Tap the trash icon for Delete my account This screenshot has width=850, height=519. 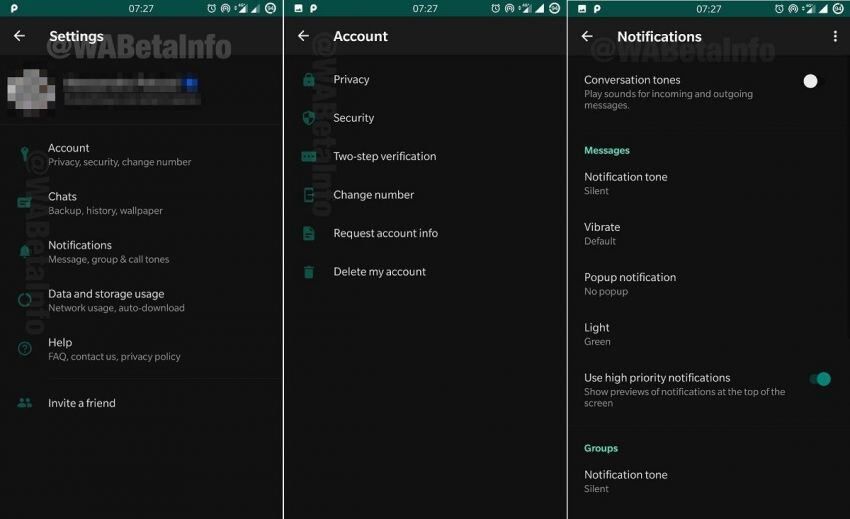(309, 272)
